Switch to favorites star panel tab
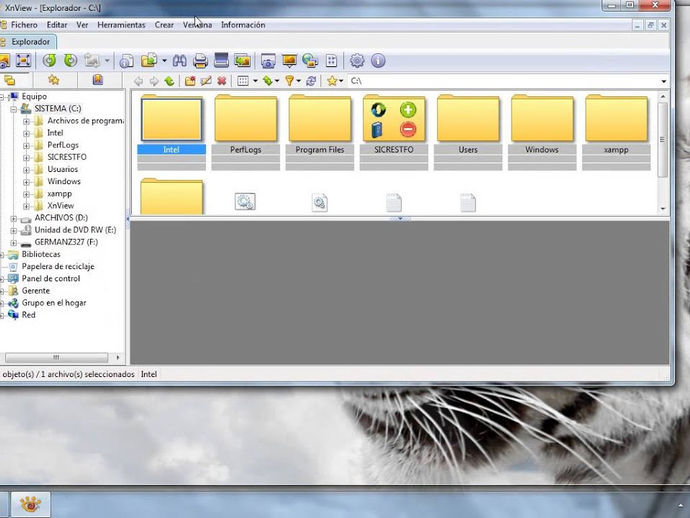The width and height of the screenshot is (690, 518). 54,80
